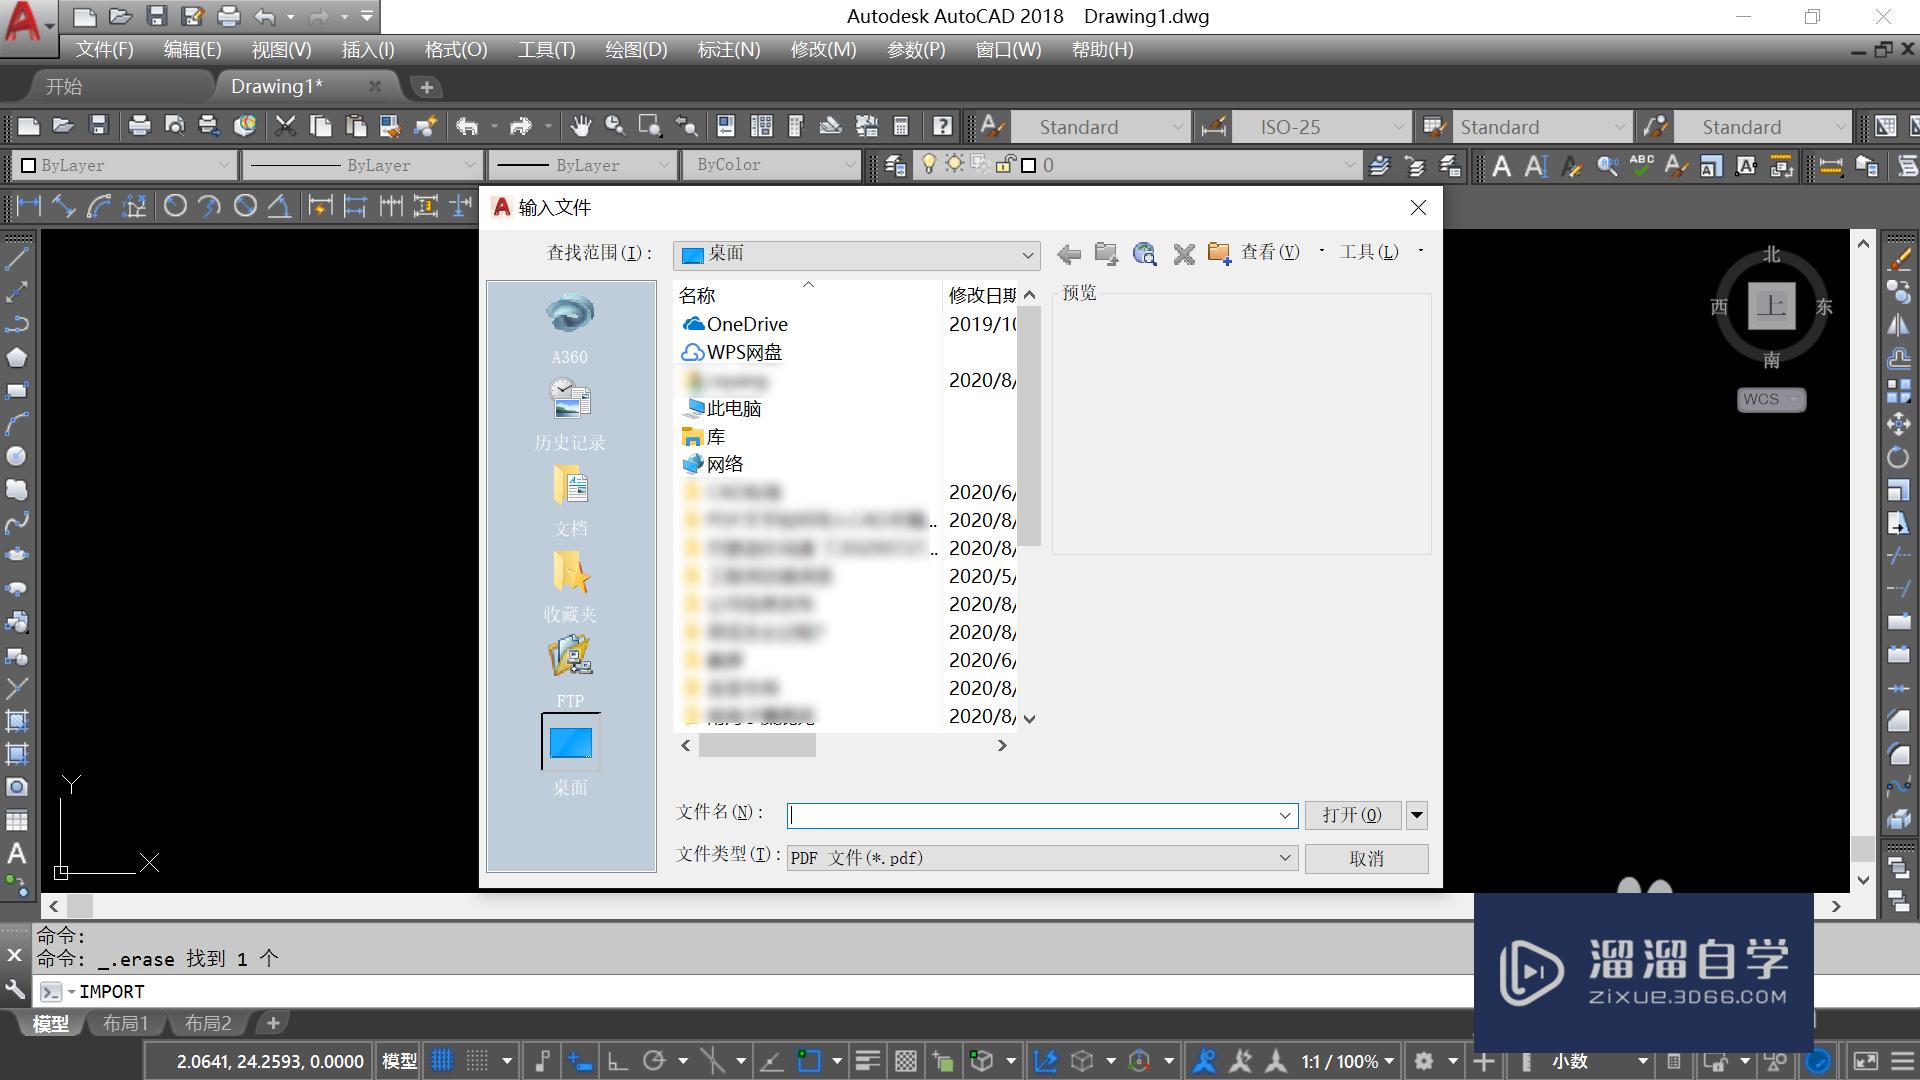Sort by 名称 column header

pos(697,295)
